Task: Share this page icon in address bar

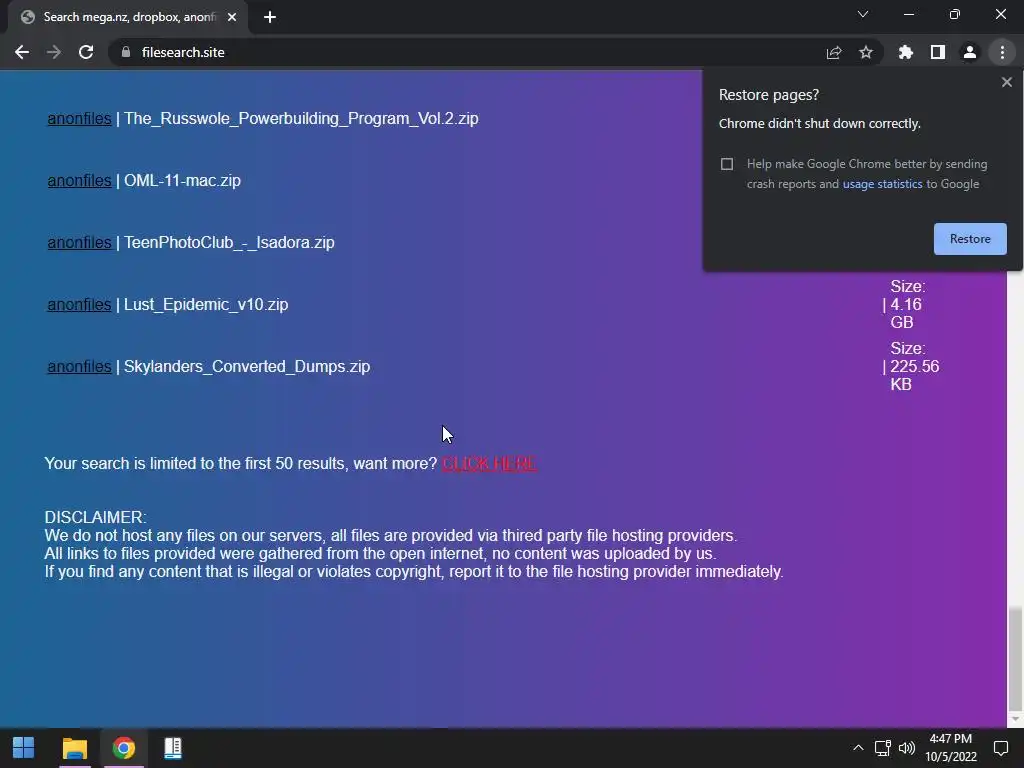Action: coord(834,52)
